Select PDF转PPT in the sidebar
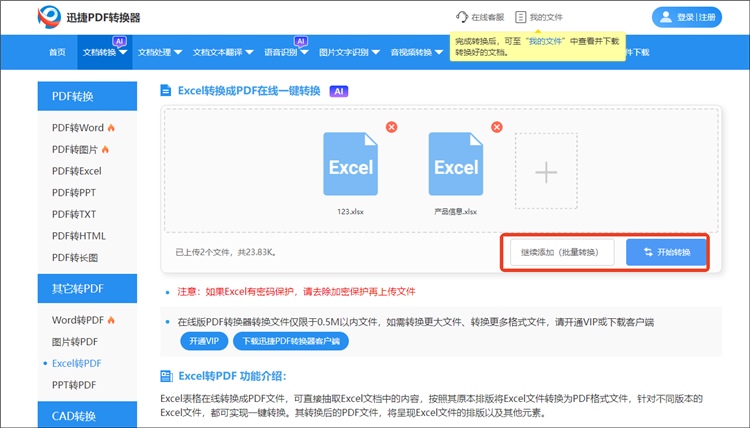This screenshot has height=428, width=750. 74,192
